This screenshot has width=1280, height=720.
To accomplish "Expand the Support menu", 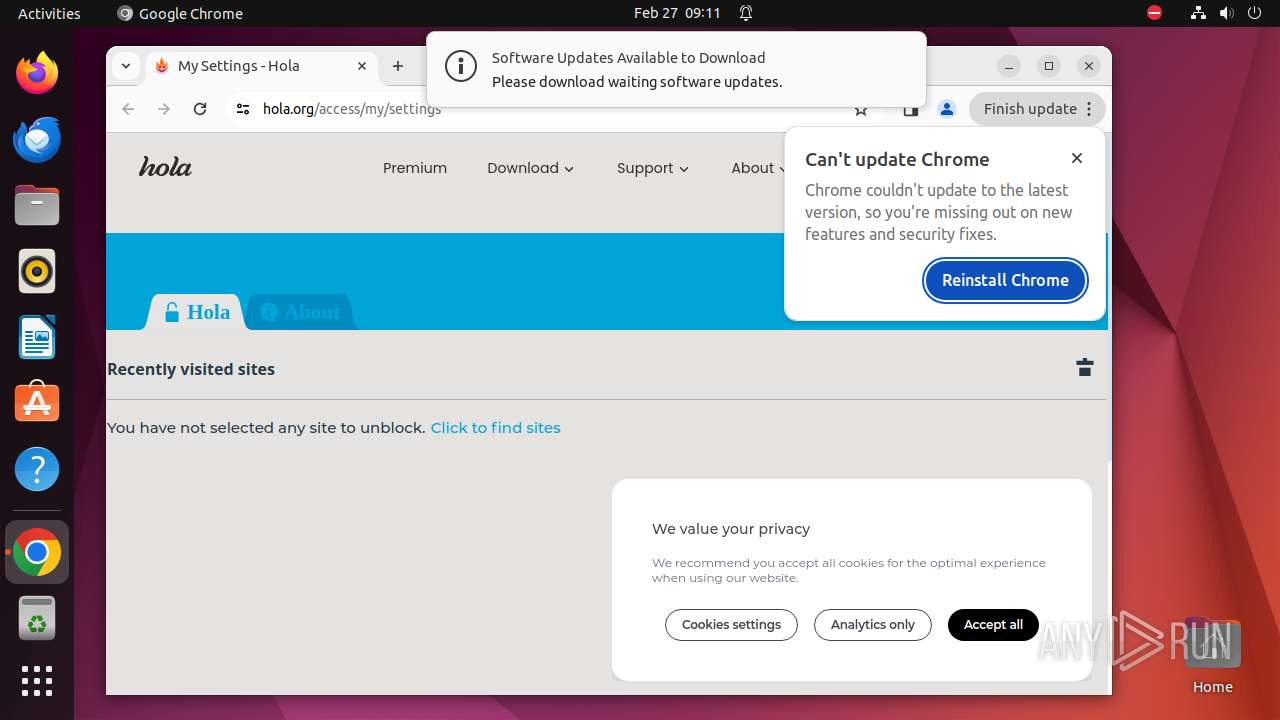I will pos(653,168).
